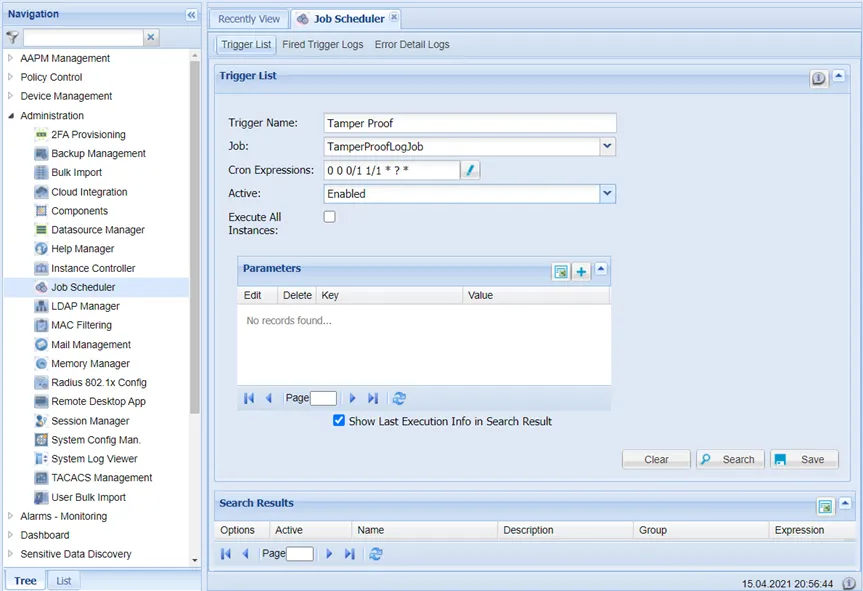
Task: Expand AAPM Management tree node
Action: click(10, 58)
